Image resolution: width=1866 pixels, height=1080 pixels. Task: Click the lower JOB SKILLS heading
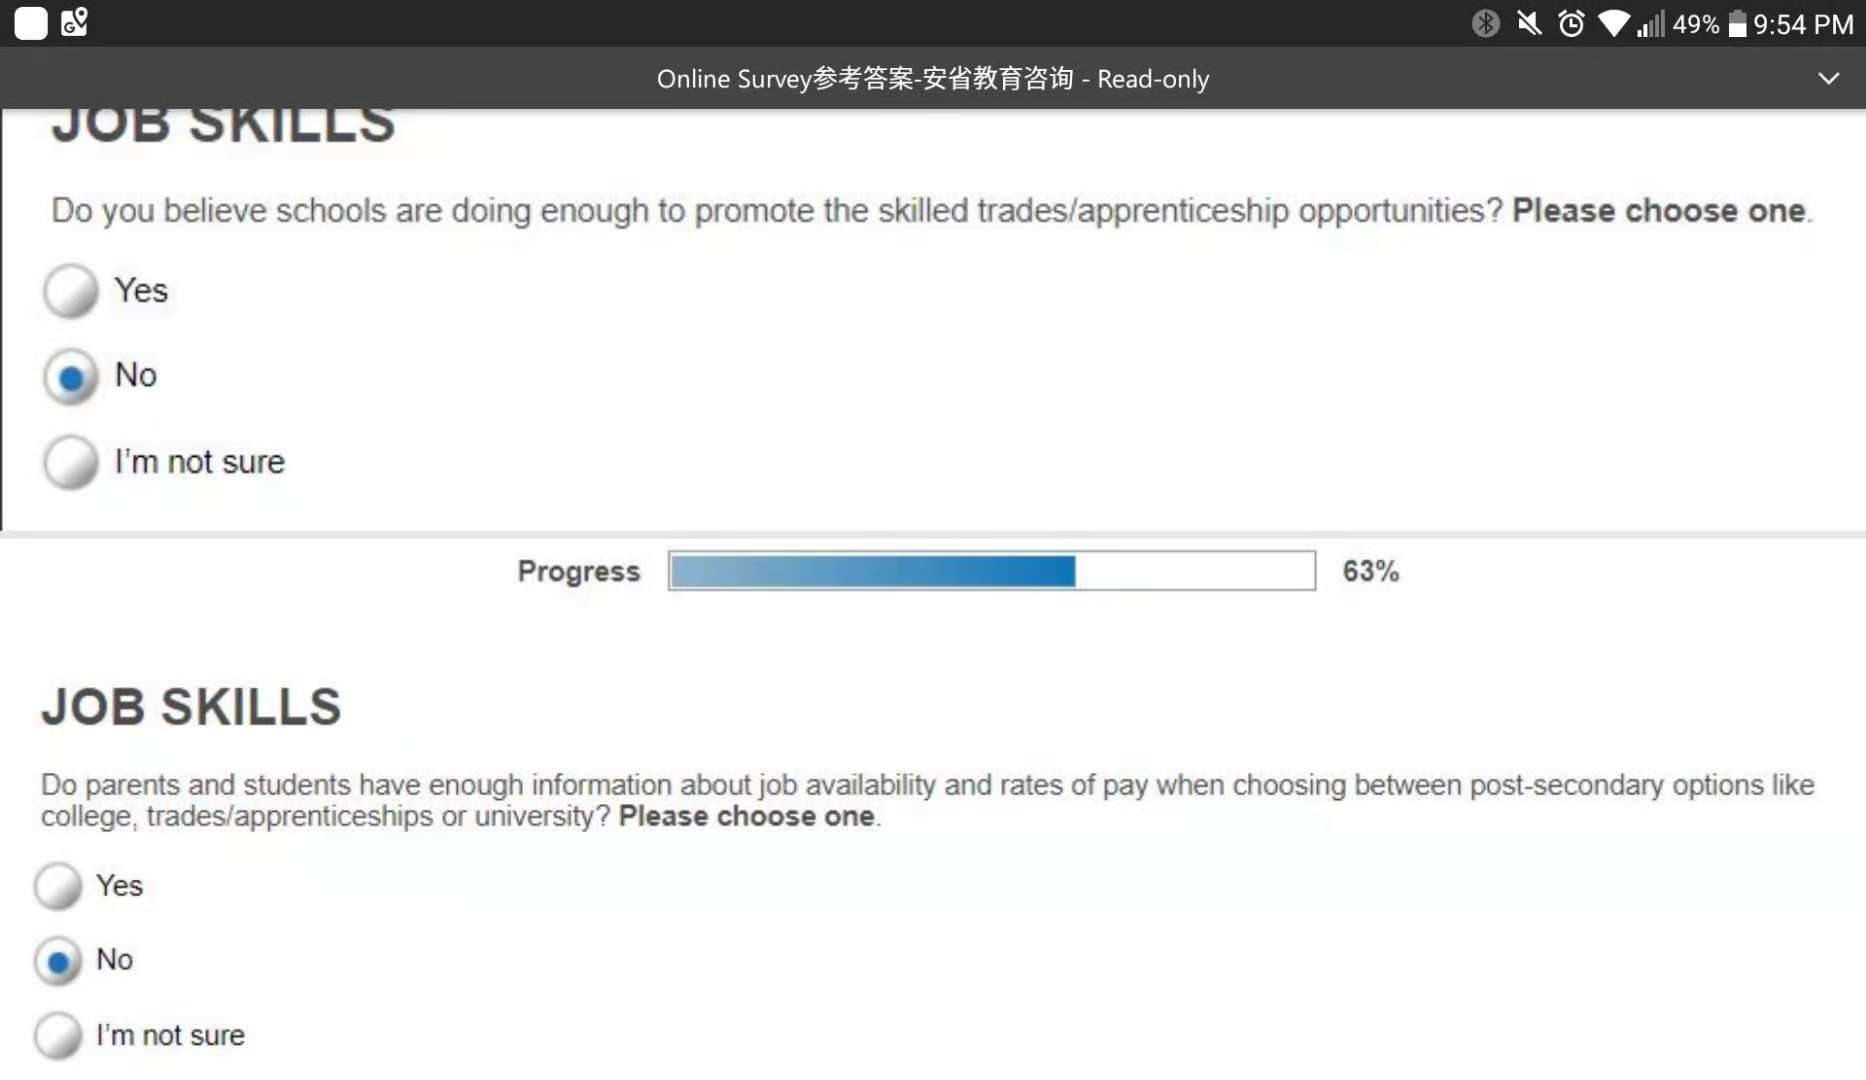tap(191, 707)
